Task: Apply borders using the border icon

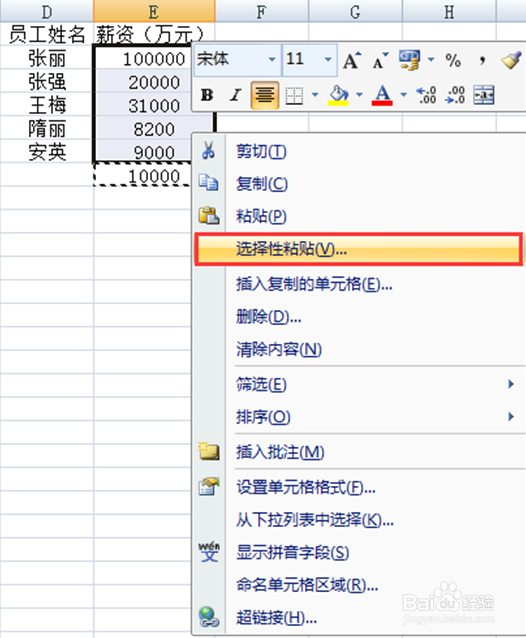Action: (x=294, y=95)
